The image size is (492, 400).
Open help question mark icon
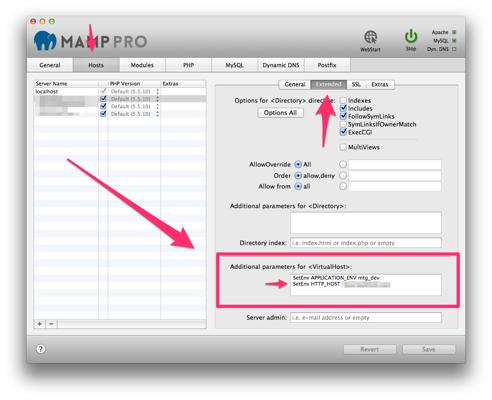pyautogui.click(x=41, y=349)
